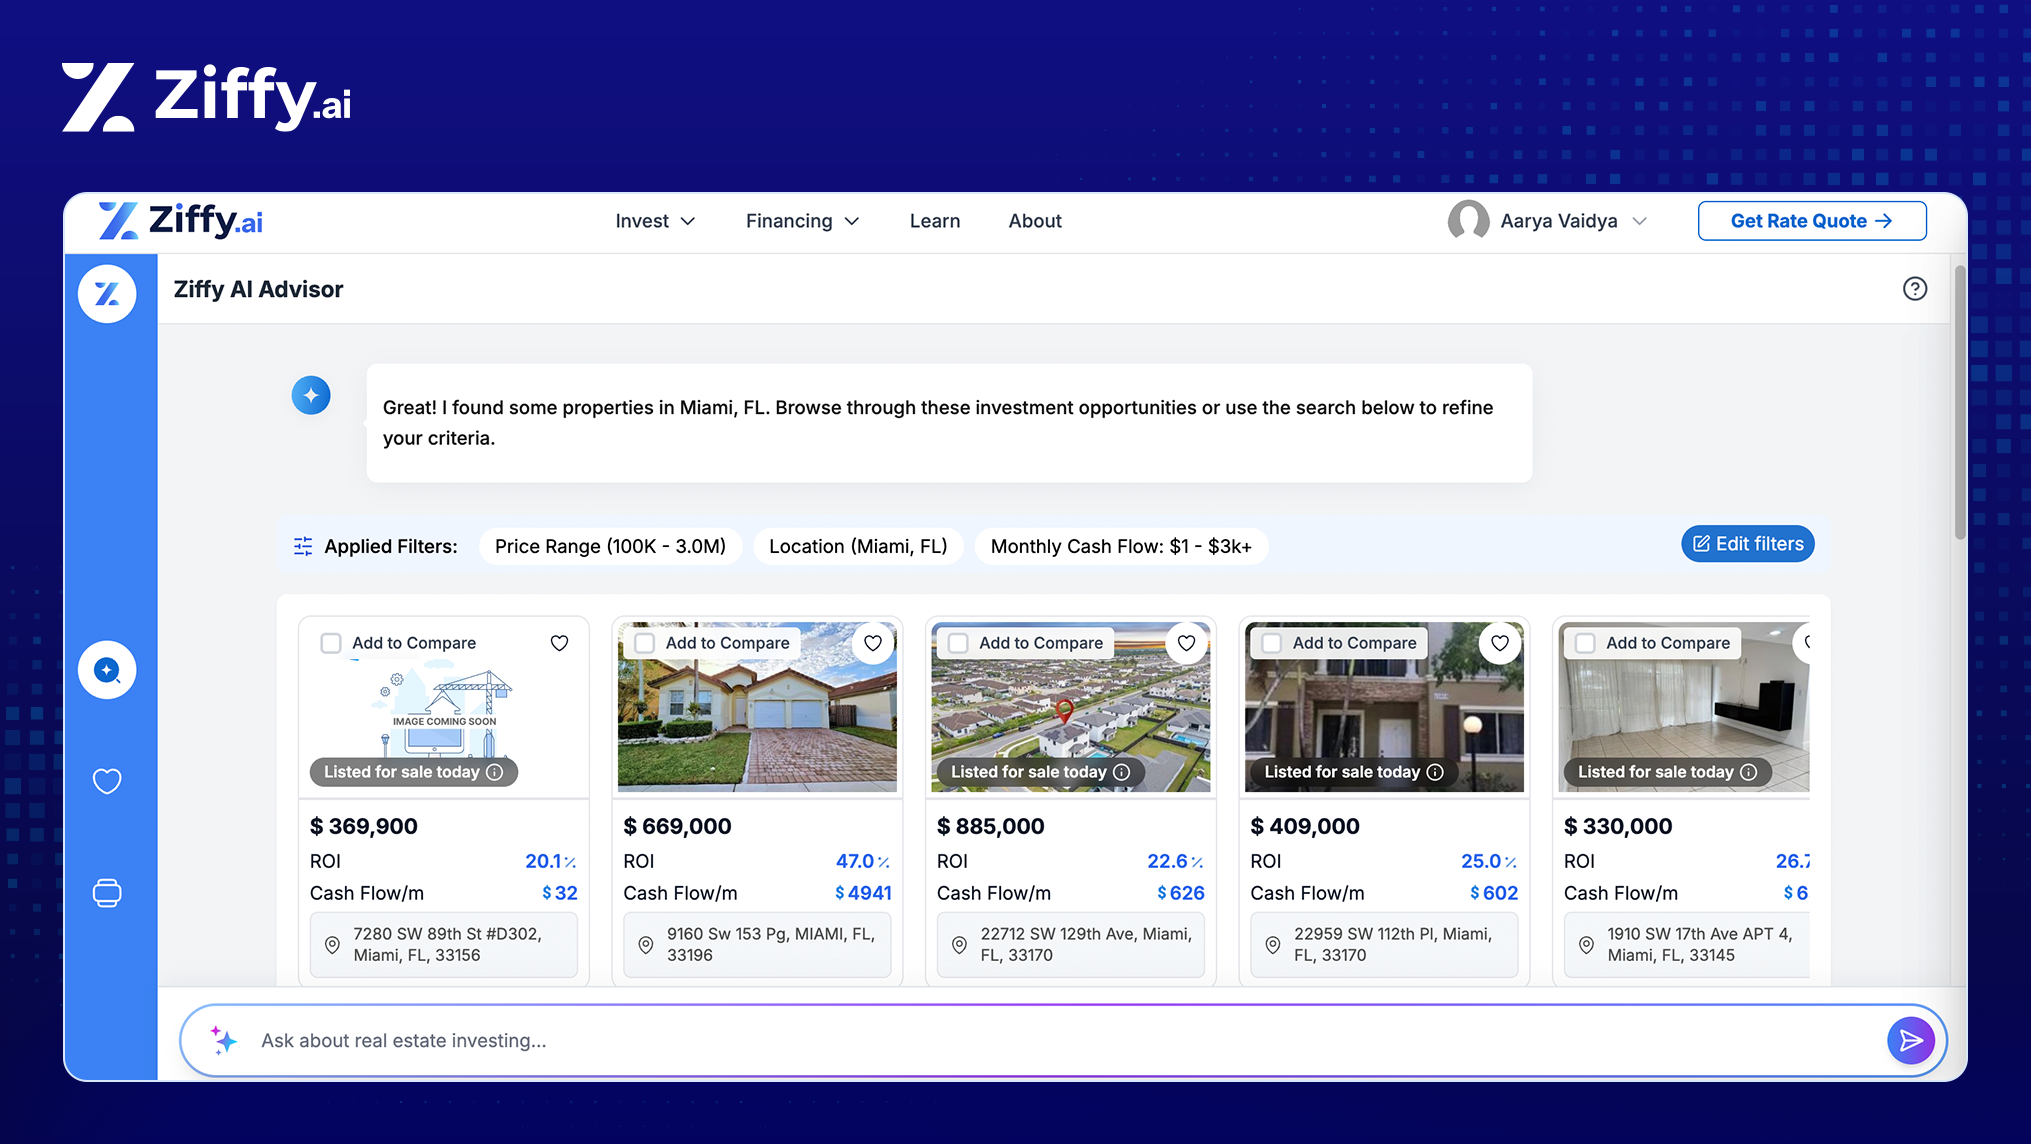Click the stacked layers icon in sidebar
Screen dimensions: 2031x1144
point(107,892)
